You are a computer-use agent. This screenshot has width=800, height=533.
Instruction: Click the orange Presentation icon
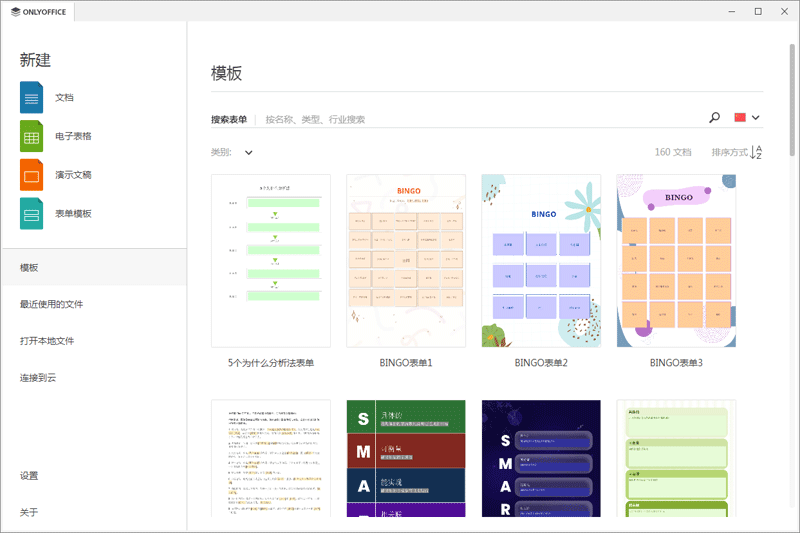click(31, 175)
